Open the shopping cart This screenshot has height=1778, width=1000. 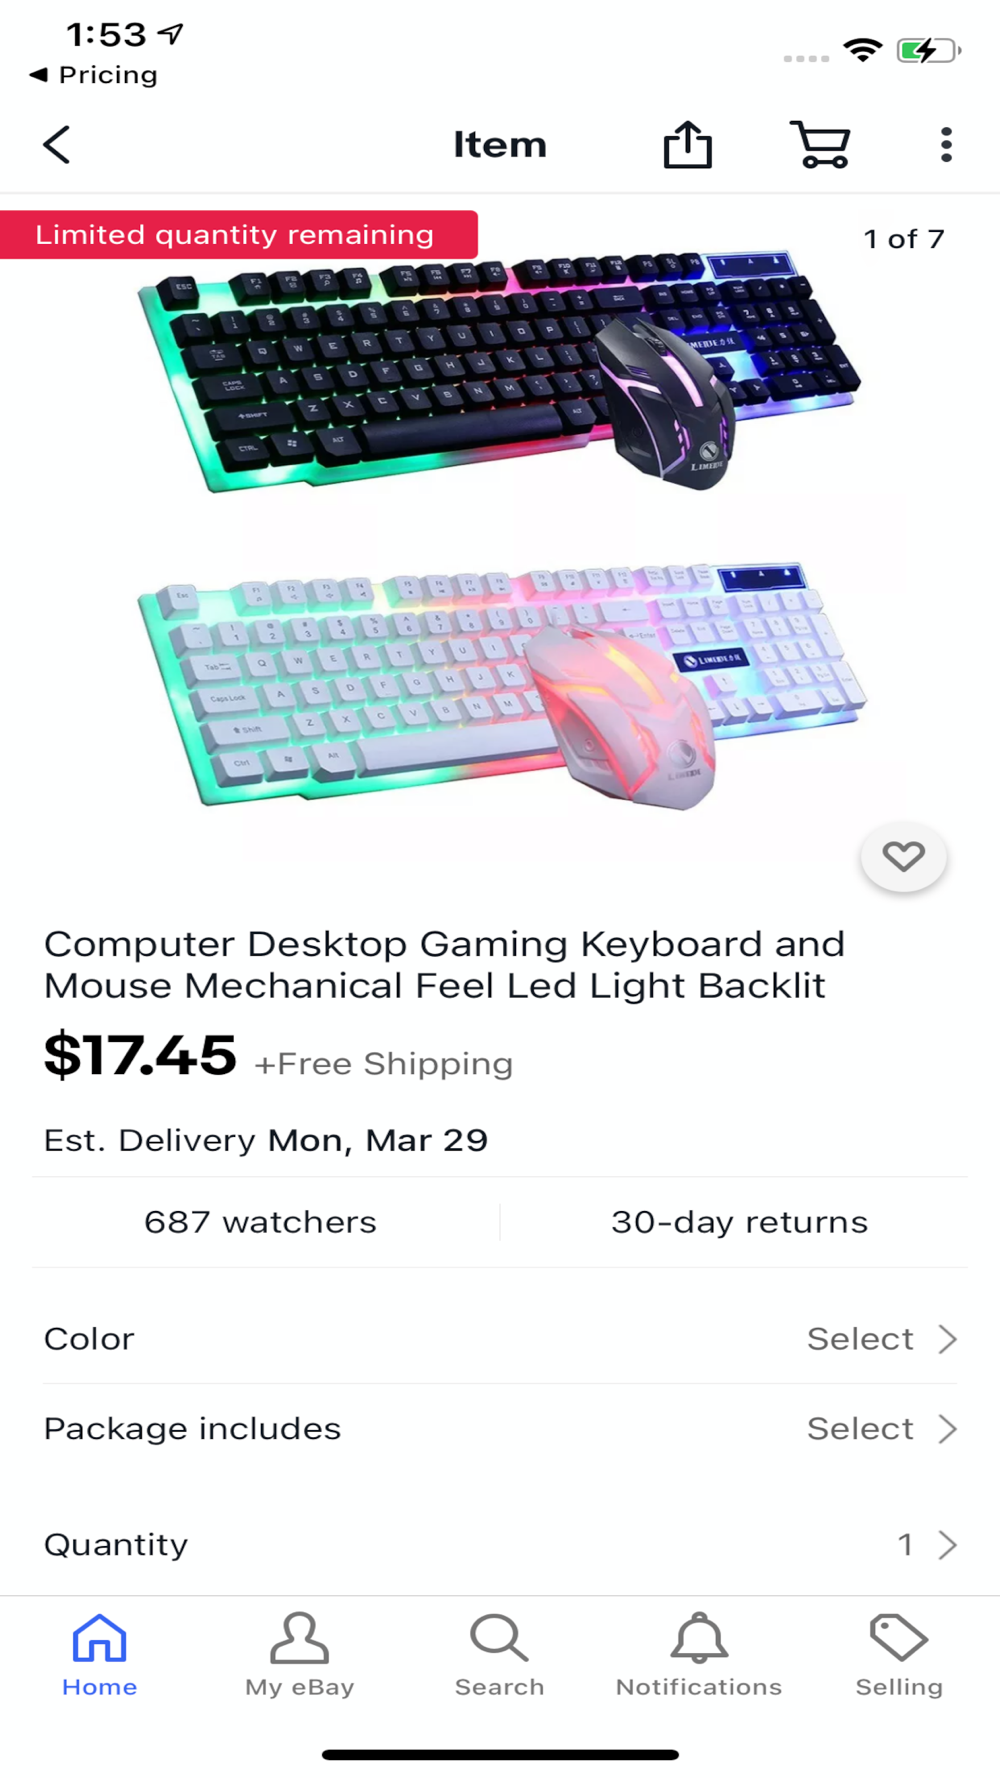click(821, 145)
